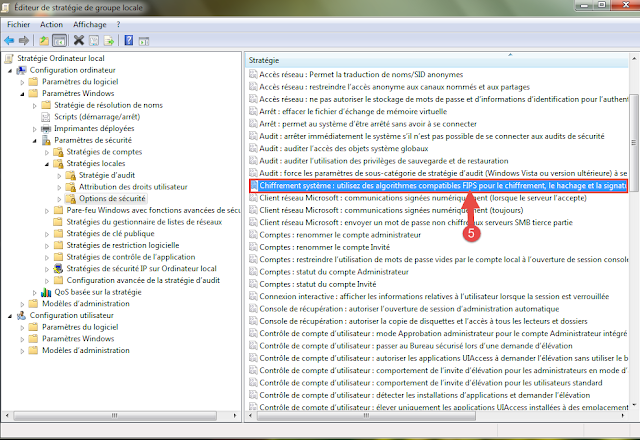Image resolution: width=640 pixels, height=440 pixels.
Task: Click the Stratégie d'audit folder icon
Action: (71, 176)
